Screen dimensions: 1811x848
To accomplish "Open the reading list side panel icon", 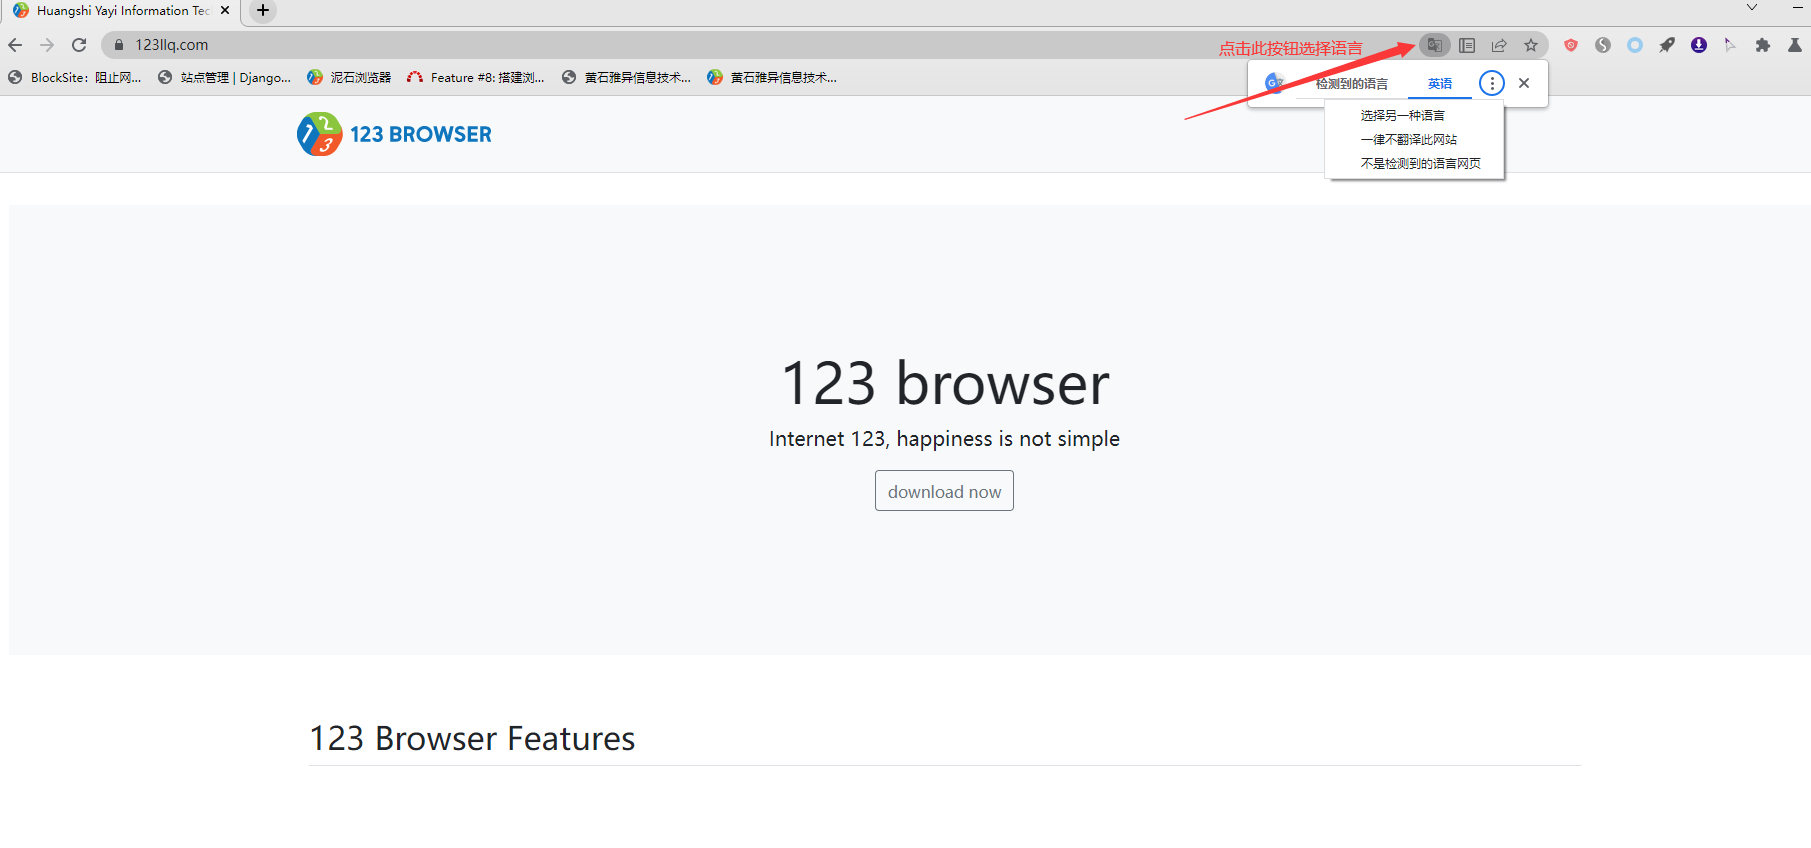I will pyautogui.click(x=1467, y=45).
